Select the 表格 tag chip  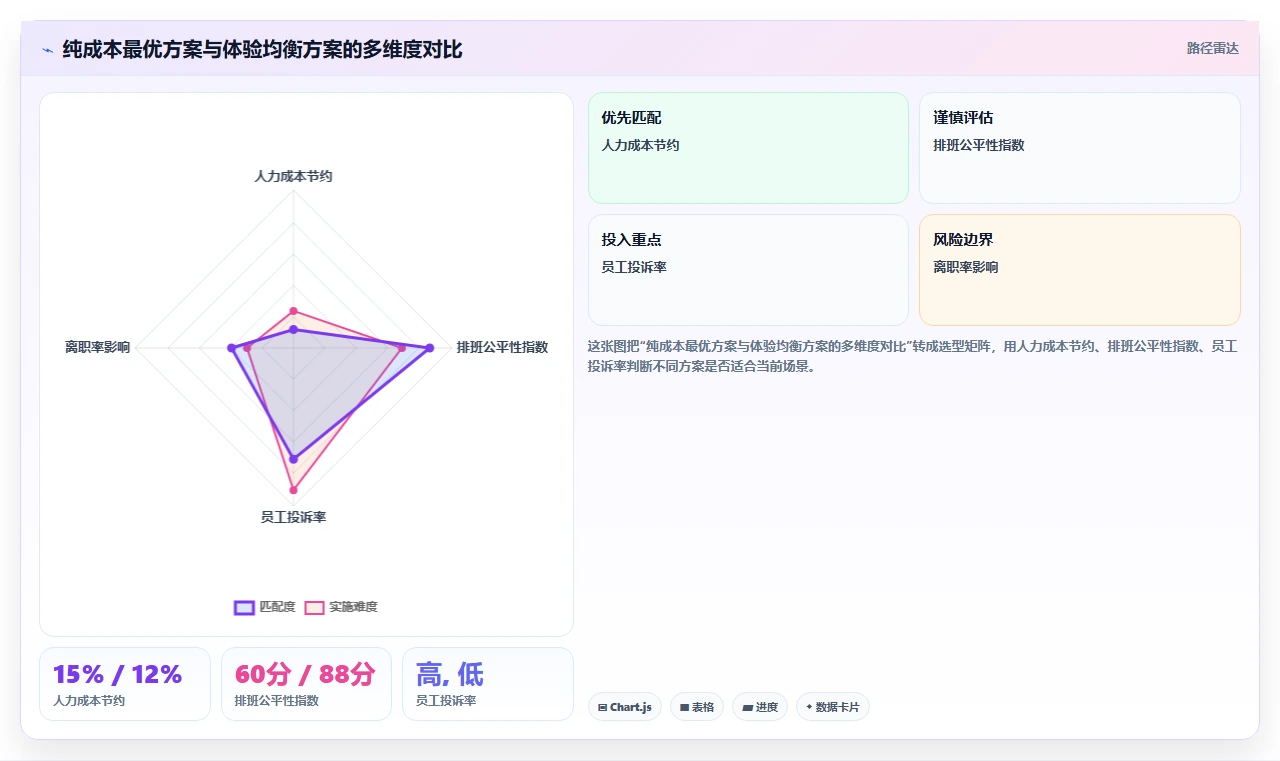click(x=697, y=707)
